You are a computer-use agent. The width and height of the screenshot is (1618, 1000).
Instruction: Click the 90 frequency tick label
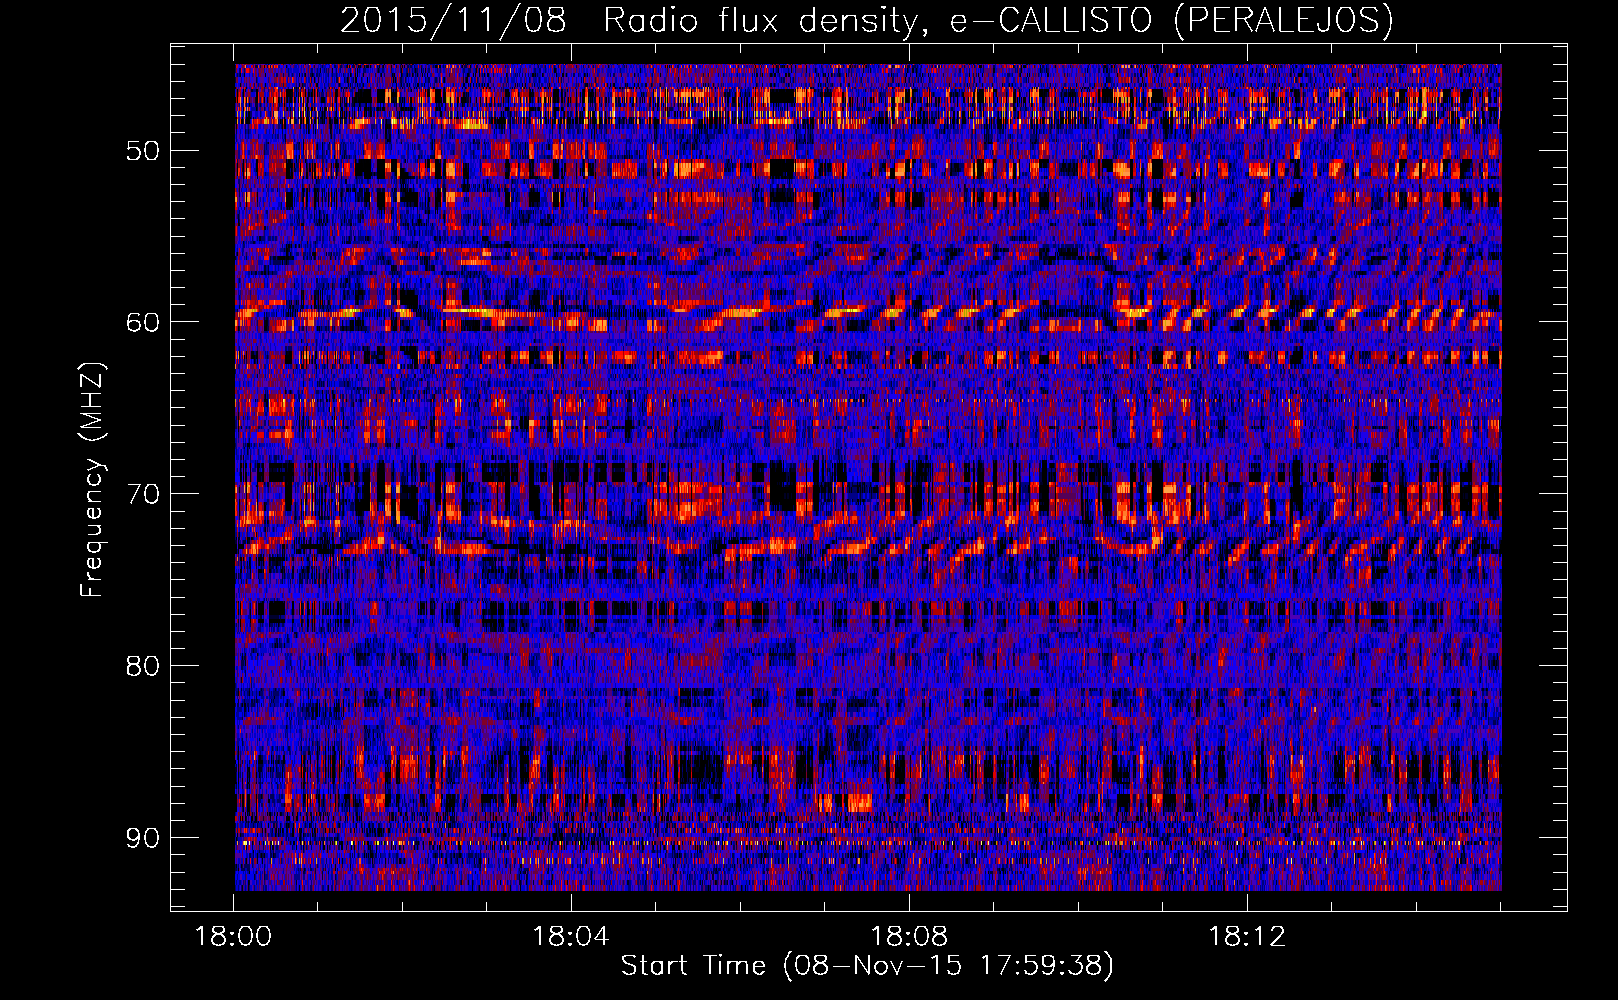pos(142,837)
